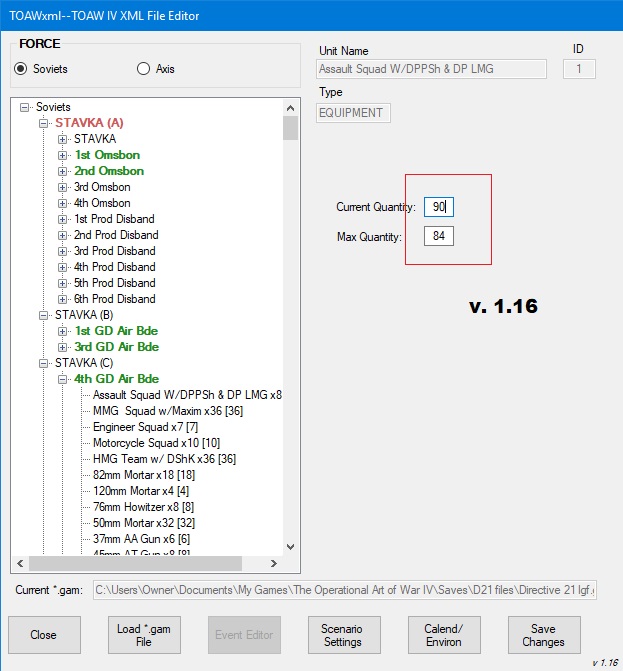623x671 pixels.
Task: Select 76mm Howitzer x8 row
Action: (143, 507)
